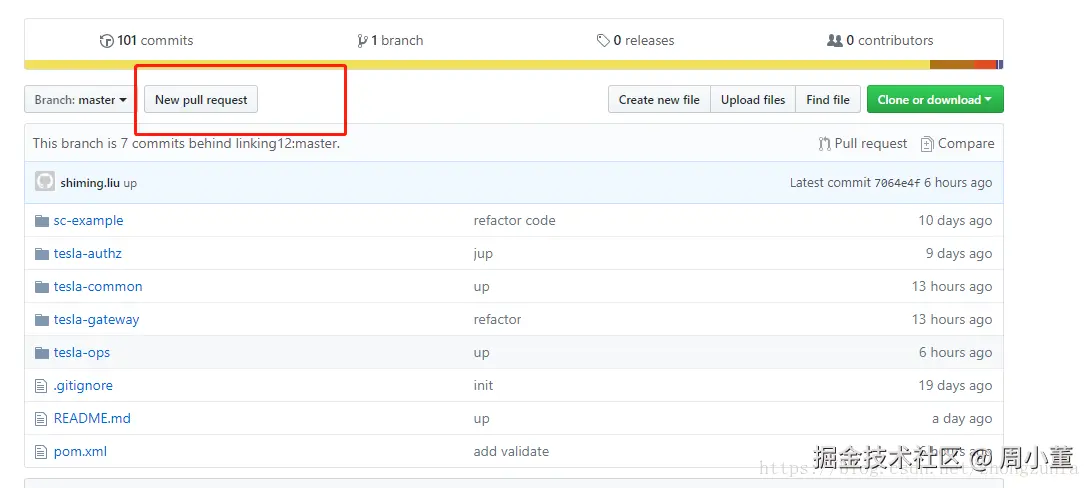The image size is (1090, 488).
Task: Click the Compare diff icon
Action: 927,144
